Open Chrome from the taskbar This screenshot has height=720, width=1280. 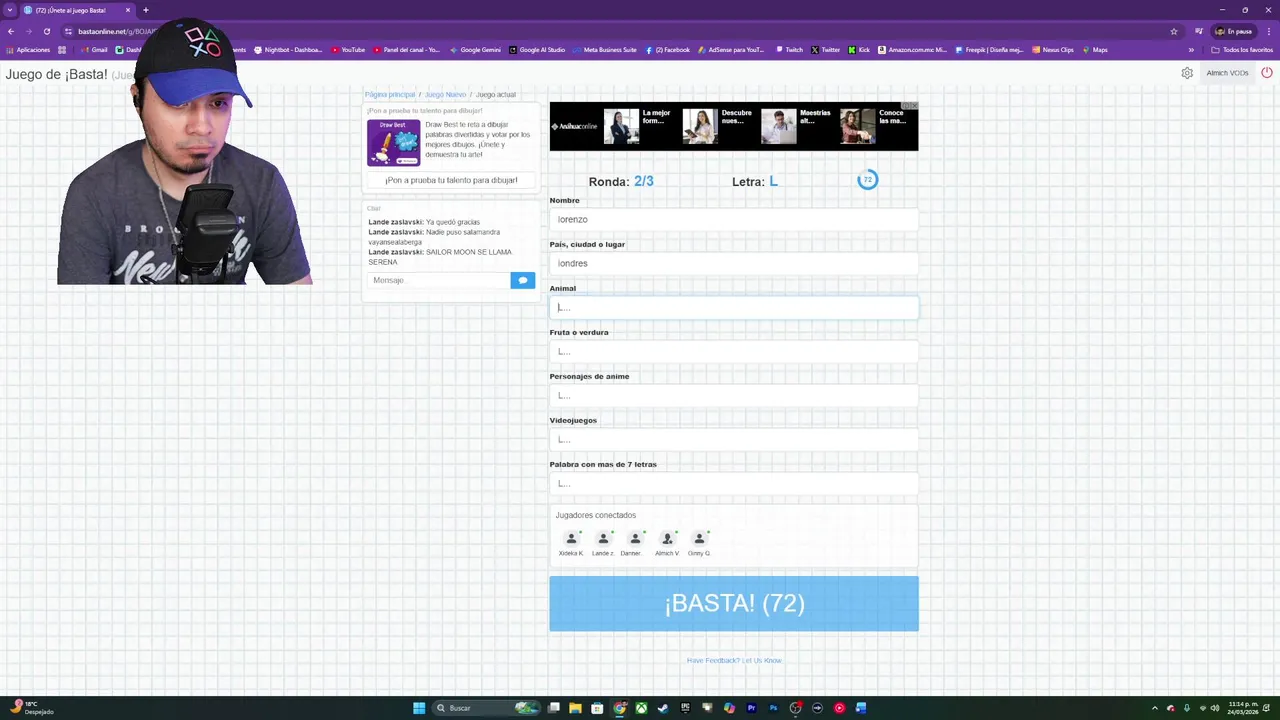(619, 708)
